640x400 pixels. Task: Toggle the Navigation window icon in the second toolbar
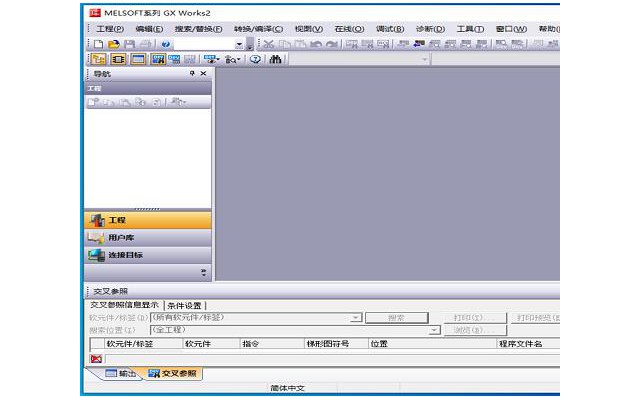click(x=98, y=60)
